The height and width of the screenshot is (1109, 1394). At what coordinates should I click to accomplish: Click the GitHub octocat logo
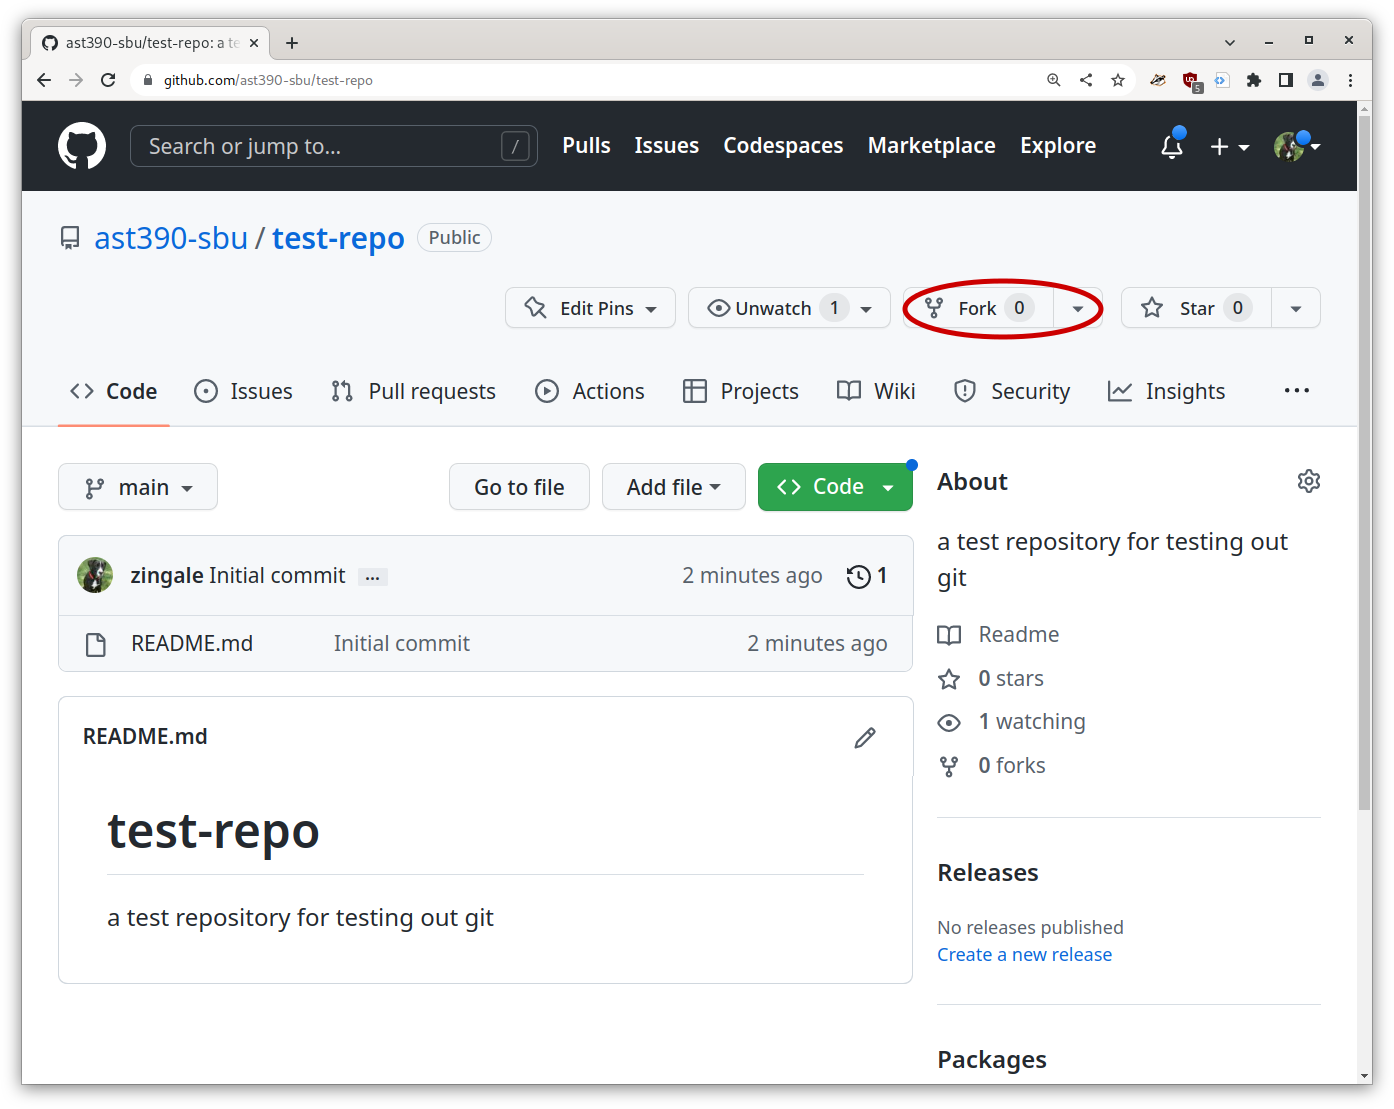(x=81, y=146)
